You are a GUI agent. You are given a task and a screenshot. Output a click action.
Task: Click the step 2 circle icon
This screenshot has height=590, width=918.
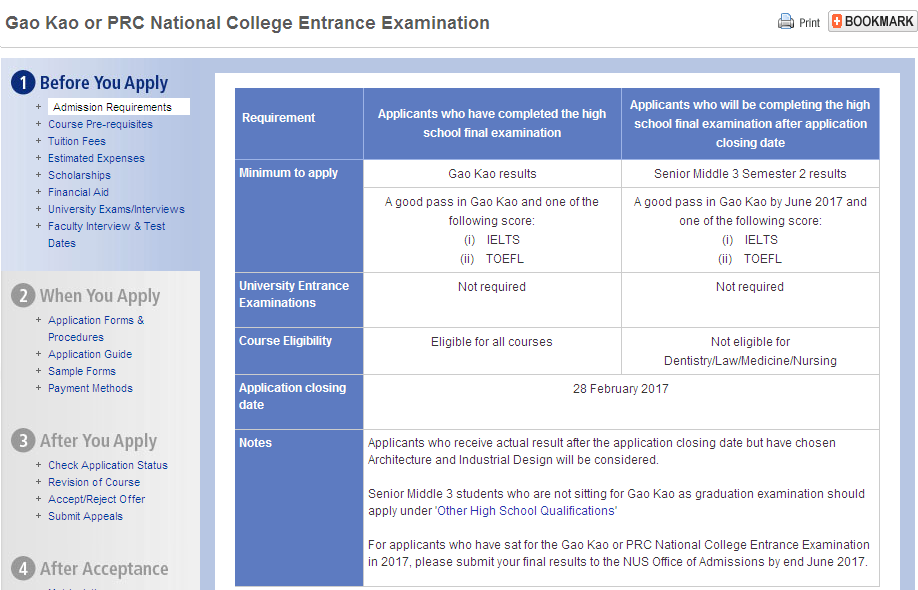pyautogui.click(x=23, y=296)
